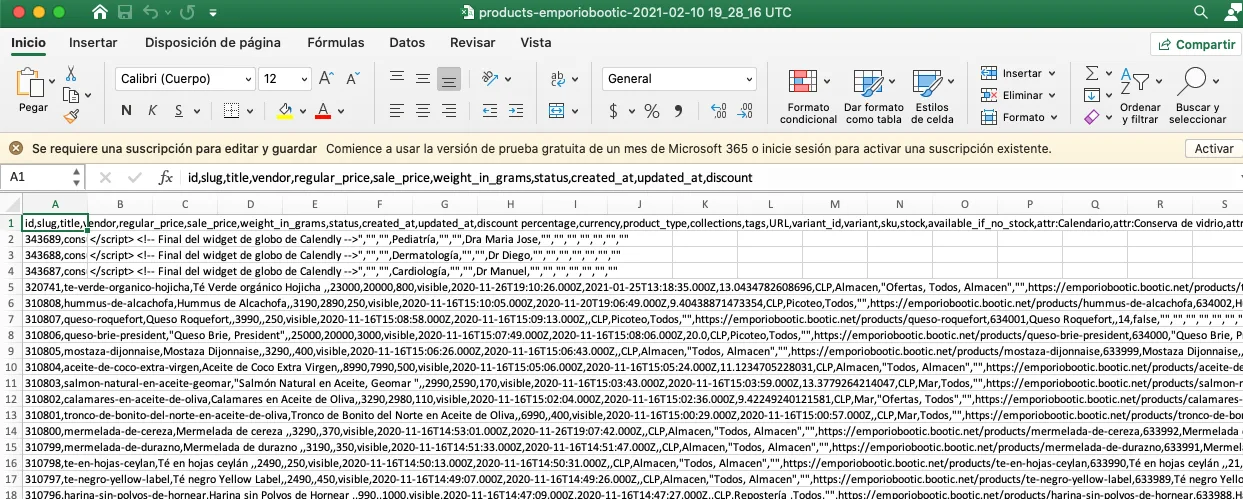Viewport: 1243px width, 499px height.
Task: Expand Insertar cells dropdown
Action: click(x=1052, y=73)
